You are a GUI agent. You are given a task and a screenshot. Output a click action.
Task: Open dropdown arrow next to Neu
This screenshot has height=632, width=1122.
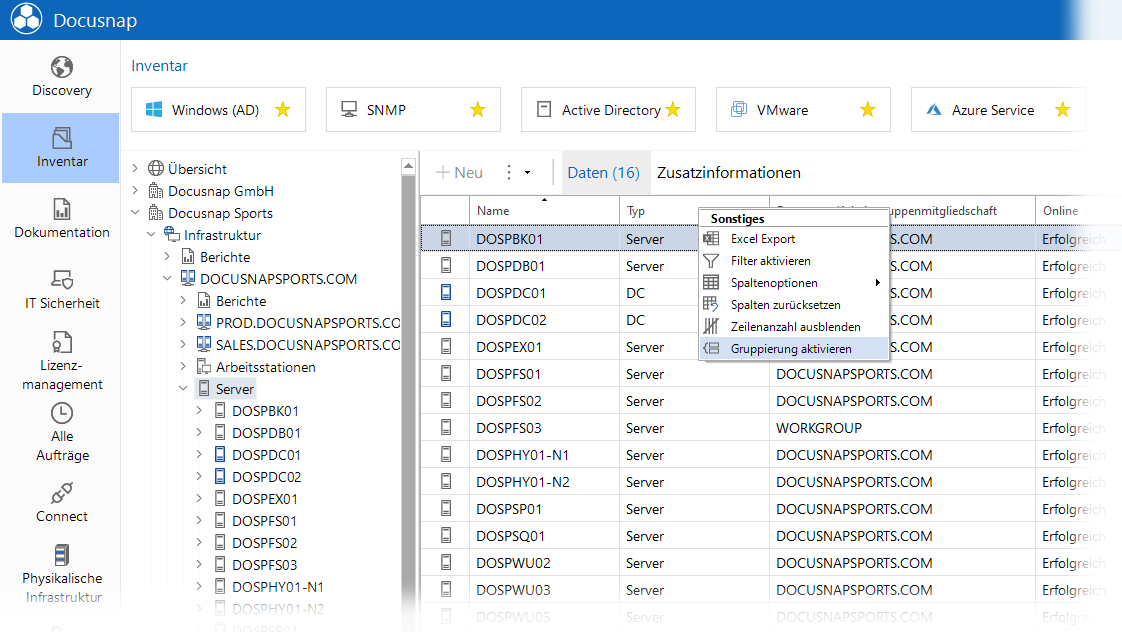point(527,172)
